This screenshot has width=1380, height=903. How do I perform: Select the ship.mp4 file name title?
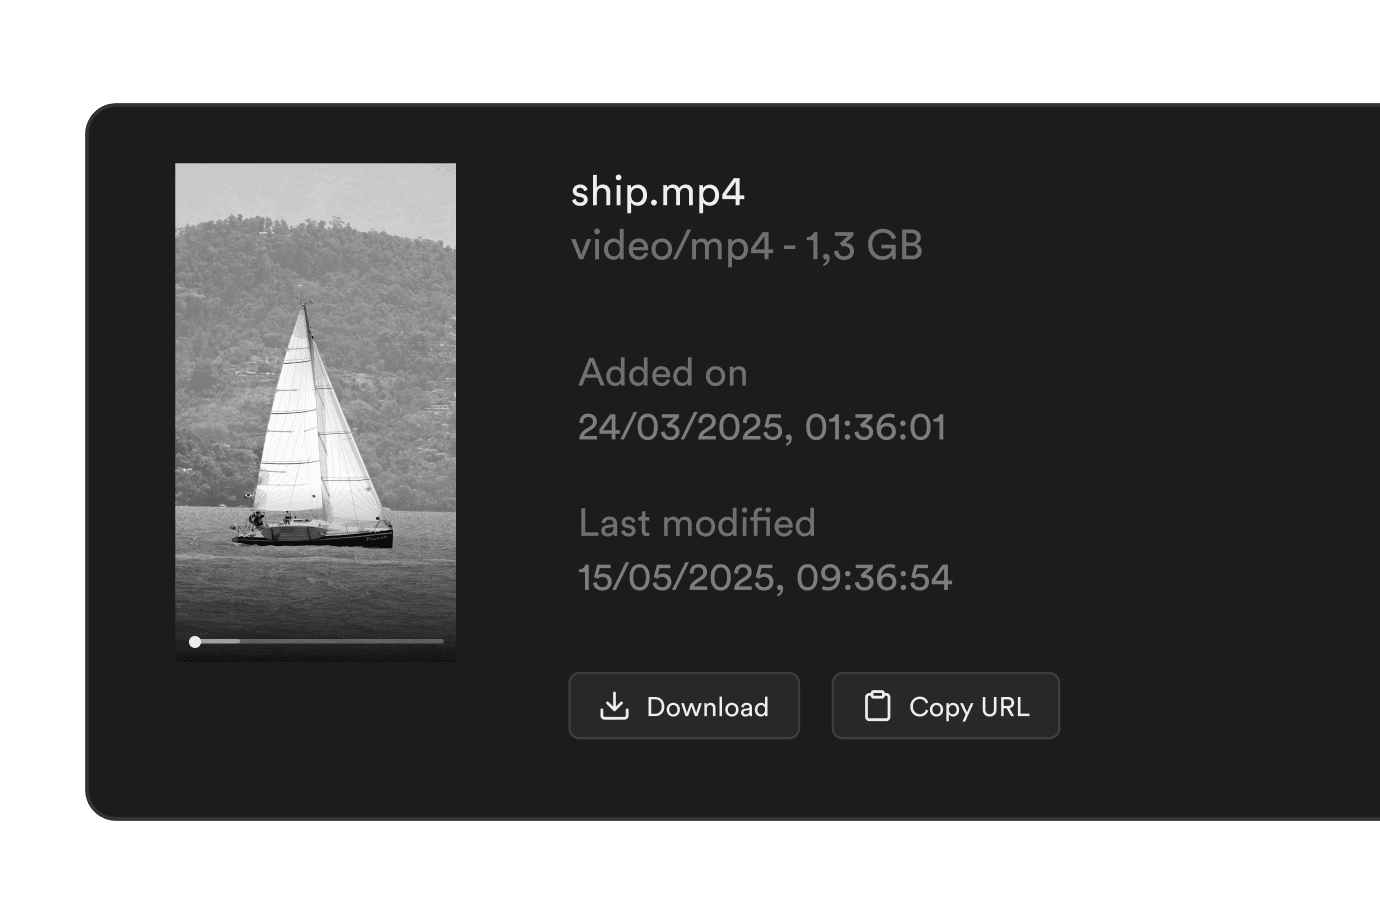pyautogui.click(x=657, y=192)
